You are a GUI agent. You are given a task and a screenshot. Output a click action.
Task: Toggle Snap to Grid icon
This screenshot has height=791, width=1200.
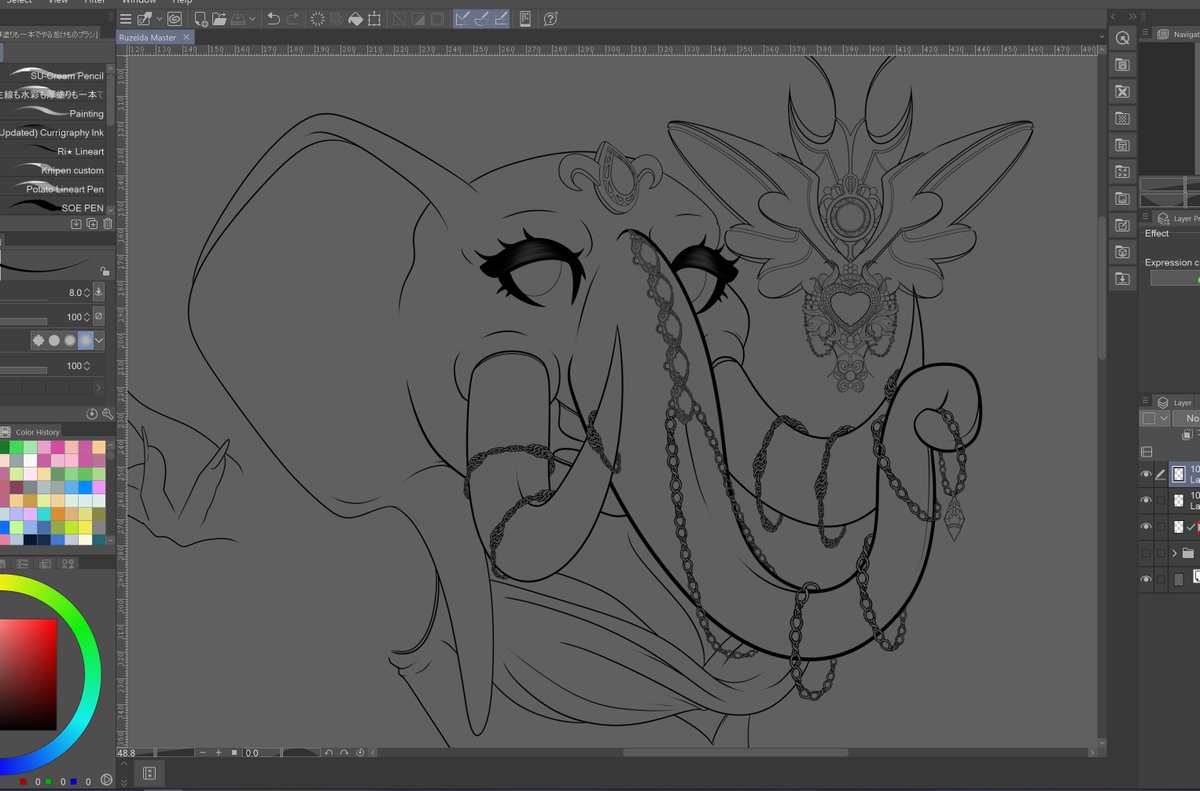(500, 19)
